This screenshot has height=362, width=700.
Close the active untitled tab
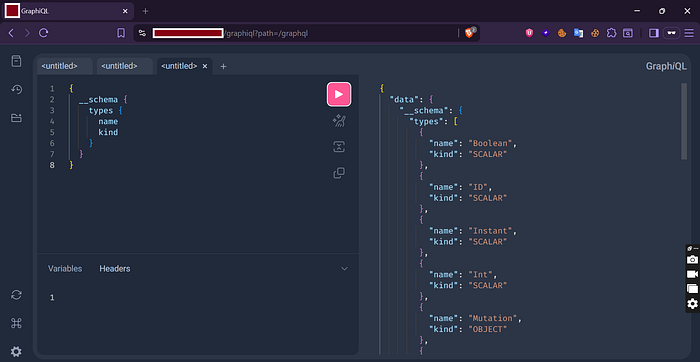[205, 66]
